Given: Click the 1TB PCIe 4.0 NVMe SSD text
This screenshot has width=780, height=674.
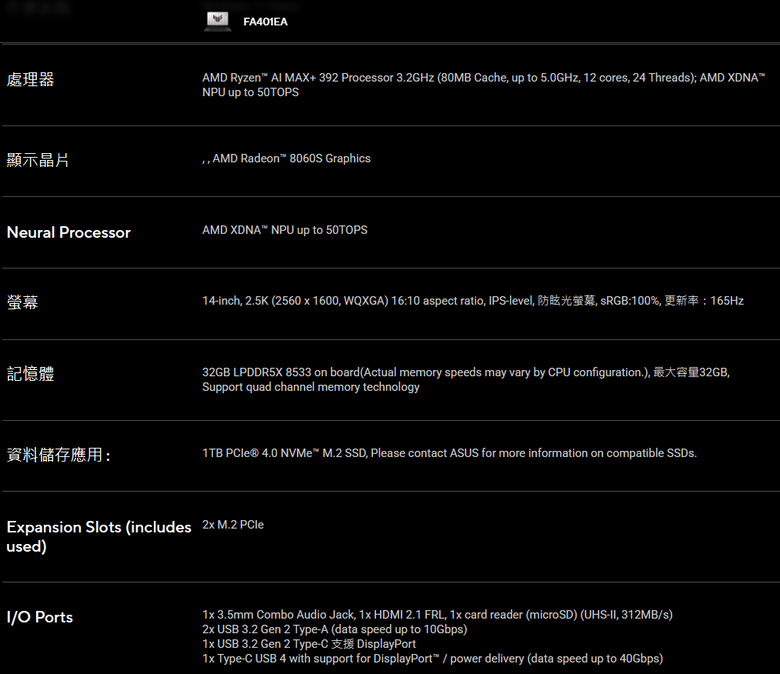Looking at the screenshot, I should coord(449,453).
